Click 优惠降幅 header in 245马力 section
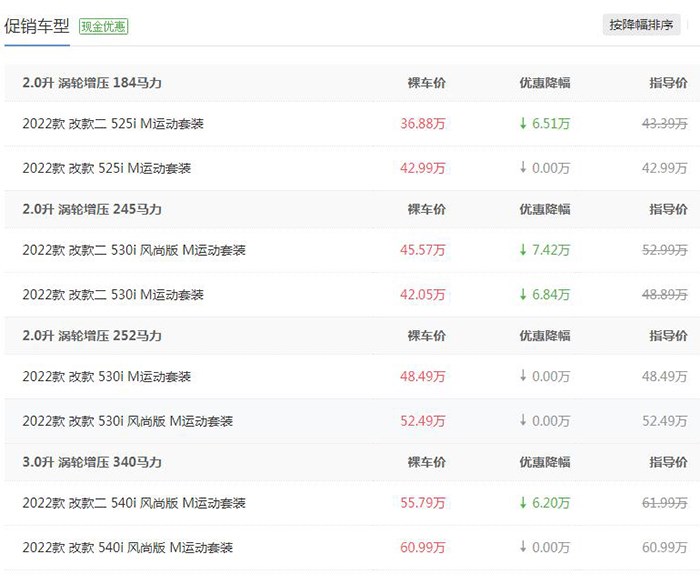This screenshot has width=700, height=584. tap(545, 209)
